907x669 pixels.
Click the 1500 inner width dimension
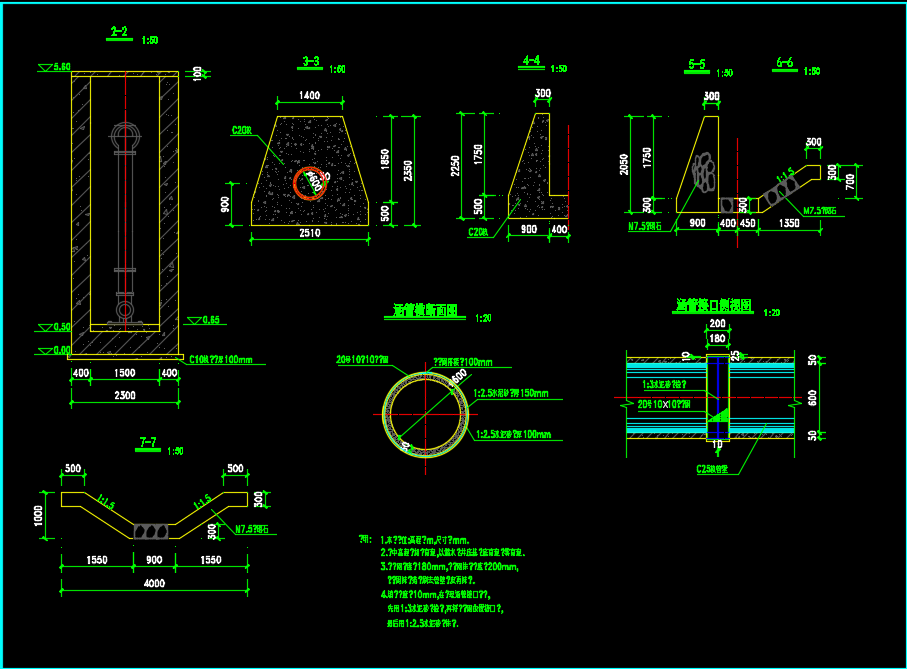coord(125,373)
